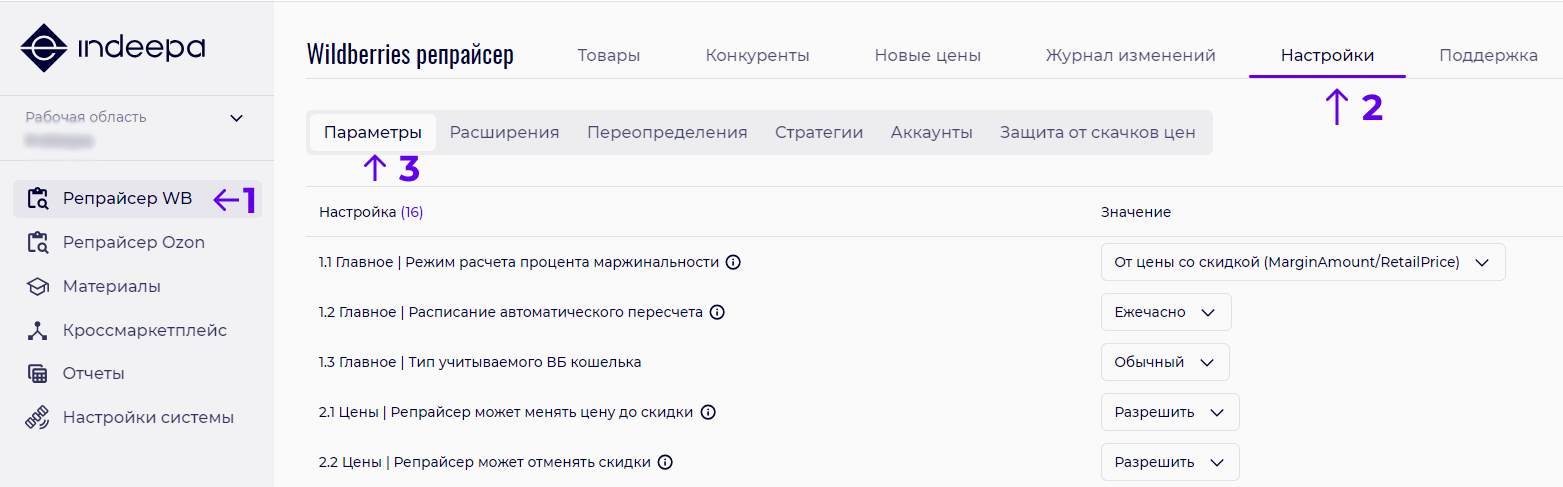This screenshot has width=1563, height=487.
Task: Click info icon for discount cancellation setting
Action: coord(665,462)
